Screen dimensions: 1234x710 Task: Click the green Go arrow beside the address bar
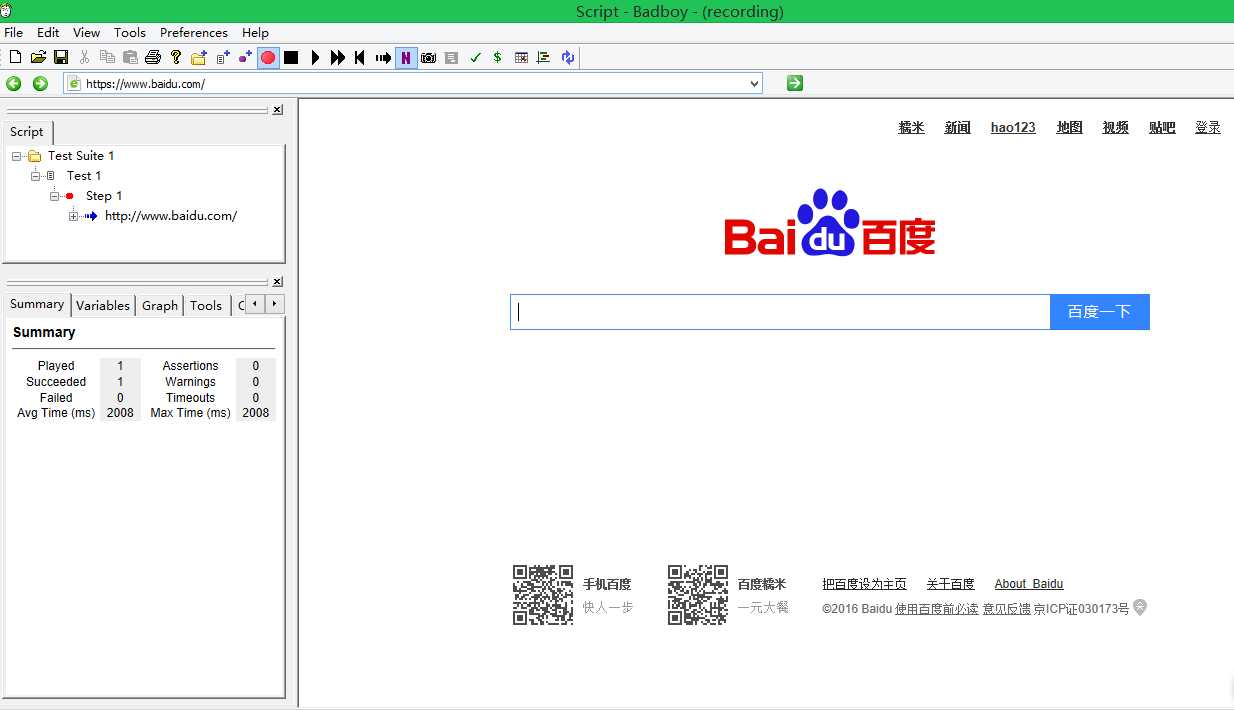pos(795,83)
